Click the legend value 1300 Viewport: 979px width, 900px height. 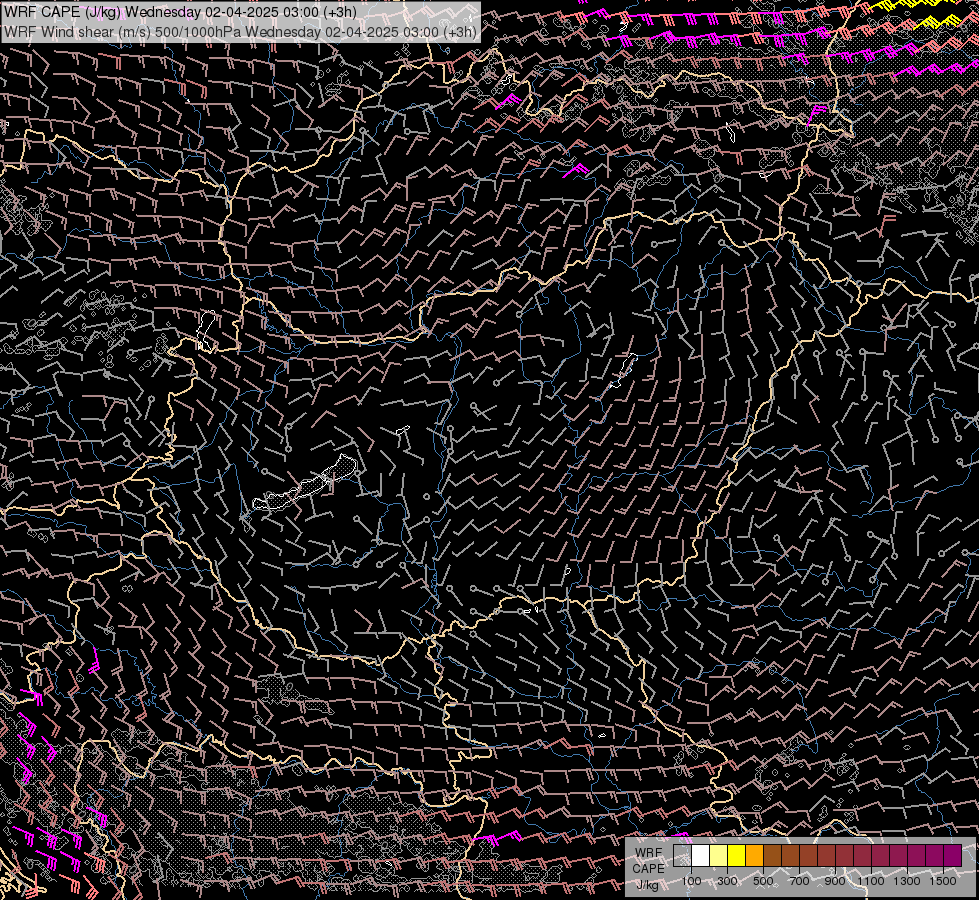tap(907, 881)
